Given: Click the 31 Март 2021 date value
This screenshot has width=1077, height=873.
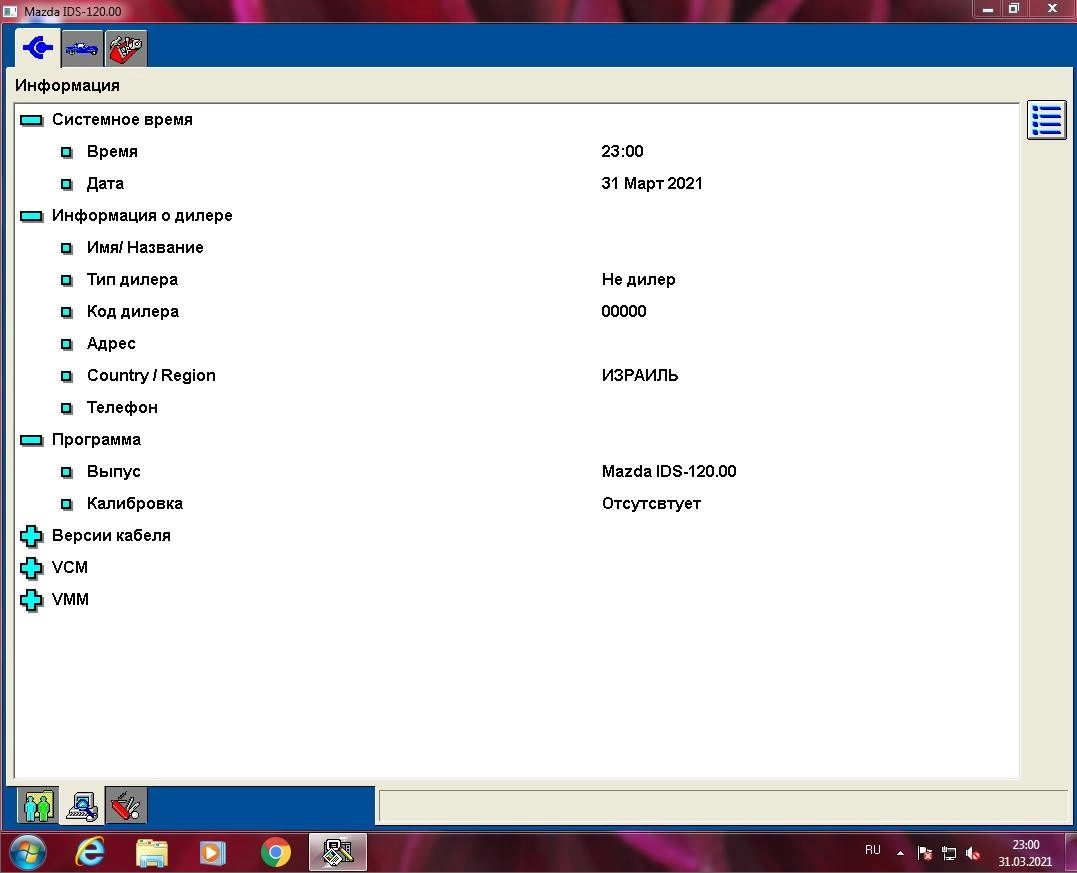Looking at the screenshot, I should [652, 183].
